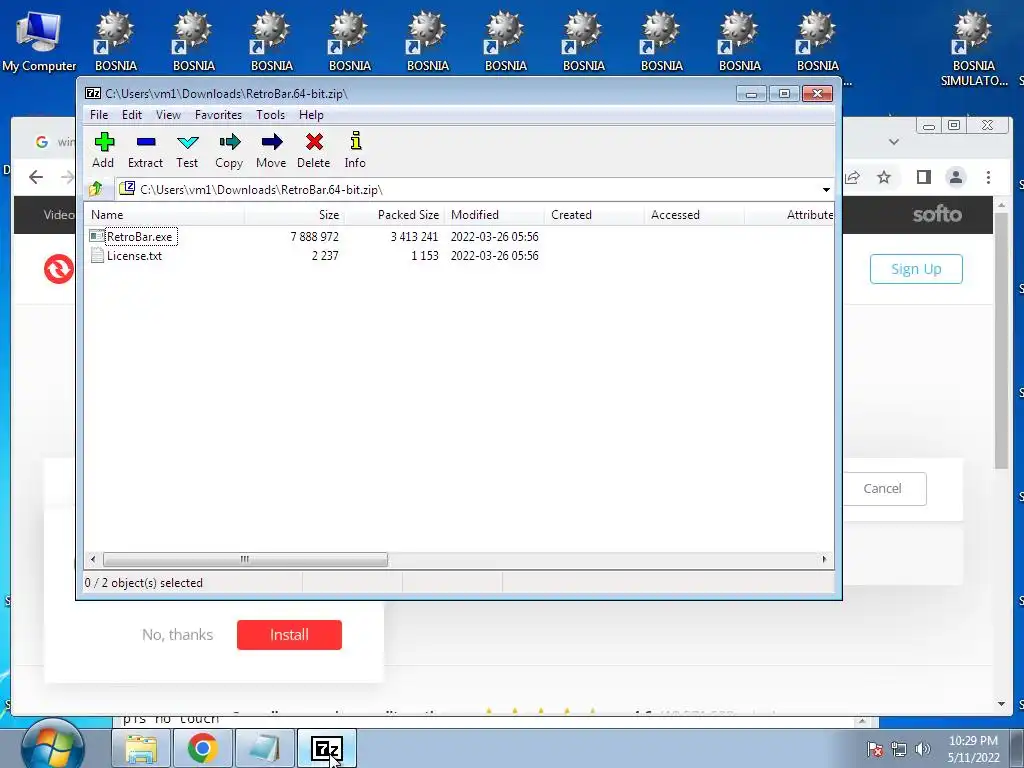Image resolution: width=1024 pixels, height=768 pixels.
Task: Switch to Chrome in the taskbar
Action: [202, 748]
